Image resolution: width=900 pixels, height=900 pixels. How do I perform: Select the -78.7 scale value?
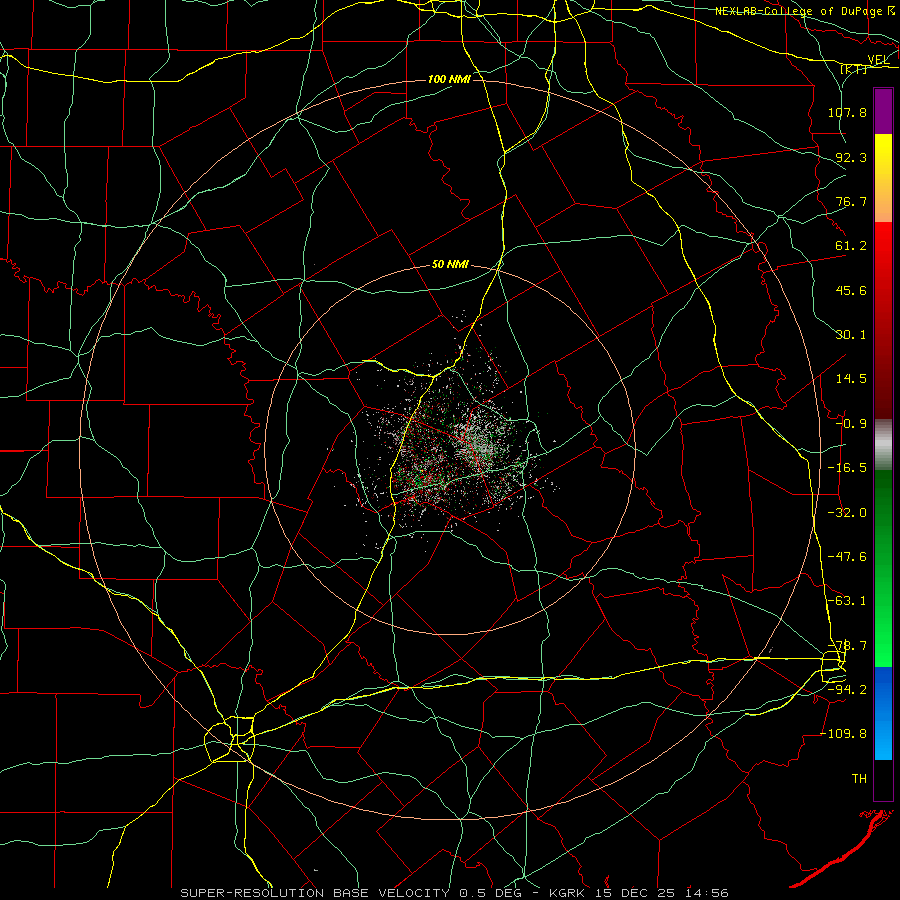[x=847, y=646]
